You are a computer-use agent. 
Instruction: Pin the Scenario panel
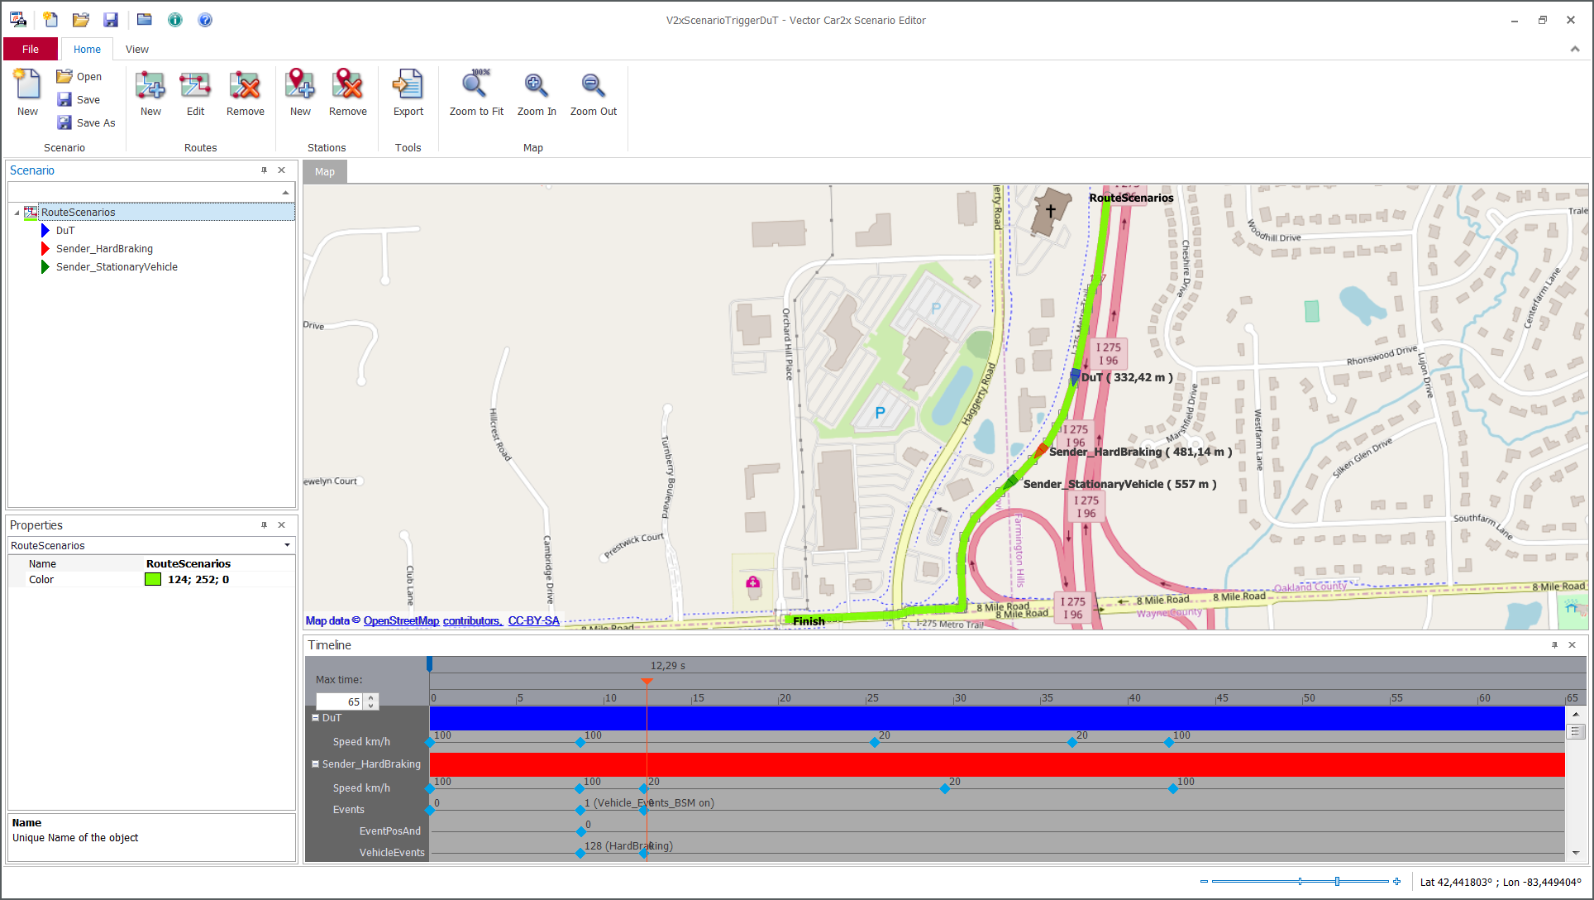pyautogui.click(x=264, y=170)
